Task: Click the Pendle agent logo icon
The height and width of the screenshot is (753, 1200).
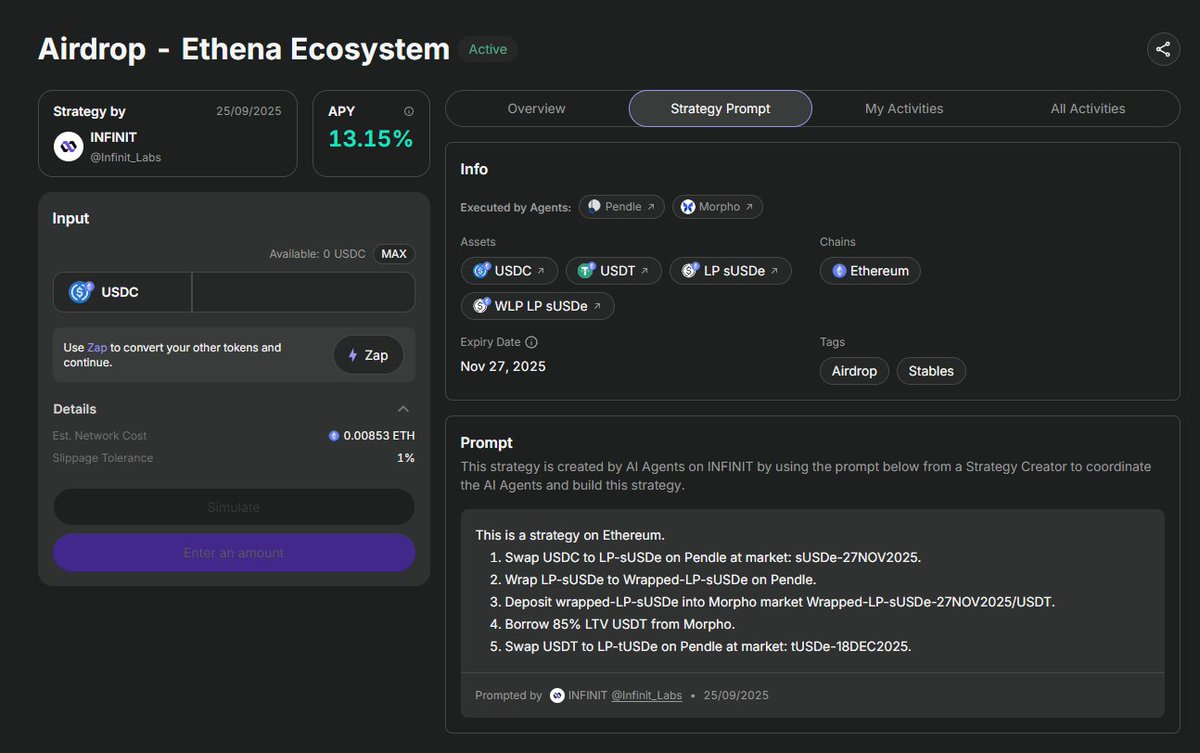Action: pos(594,207)
